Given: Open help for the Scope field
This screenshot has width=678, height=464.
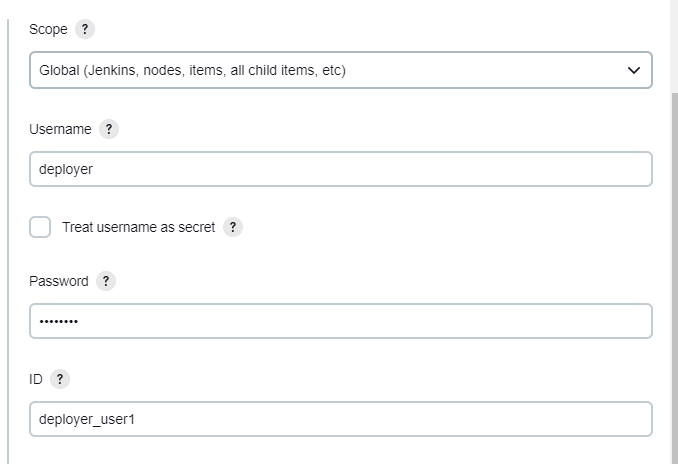Looking at the screenshot, I should point(85,29).
